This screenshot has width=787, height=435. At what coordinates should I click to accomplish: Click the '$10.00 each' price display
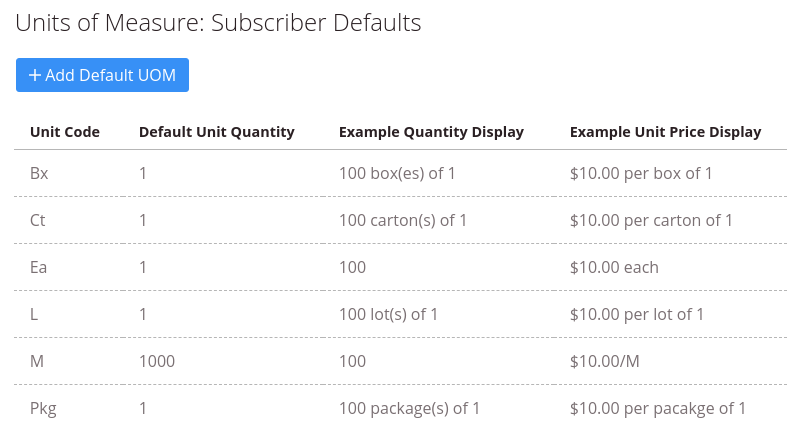coord(614,267)
